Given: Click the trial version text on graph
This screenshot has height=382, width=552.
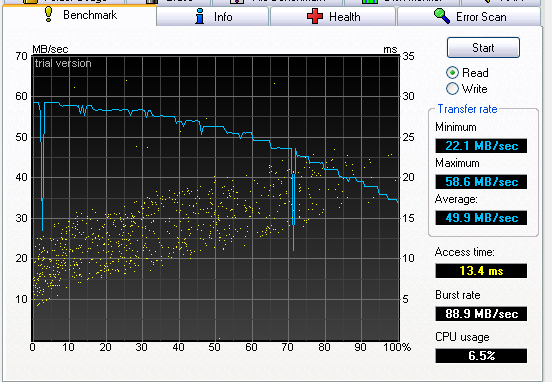Looking at the screenshot, I should coord(63,63).
